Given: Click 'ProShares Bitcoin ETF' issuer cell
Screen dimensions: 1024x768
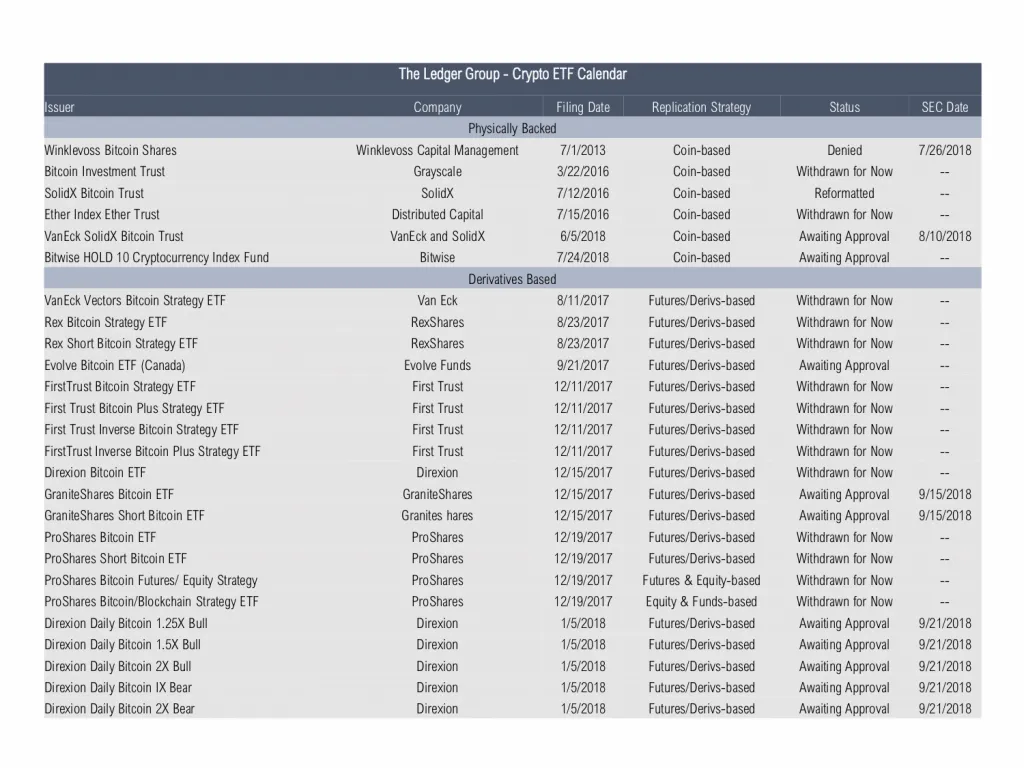Looking at the screenshot, I should pos(101,537).
